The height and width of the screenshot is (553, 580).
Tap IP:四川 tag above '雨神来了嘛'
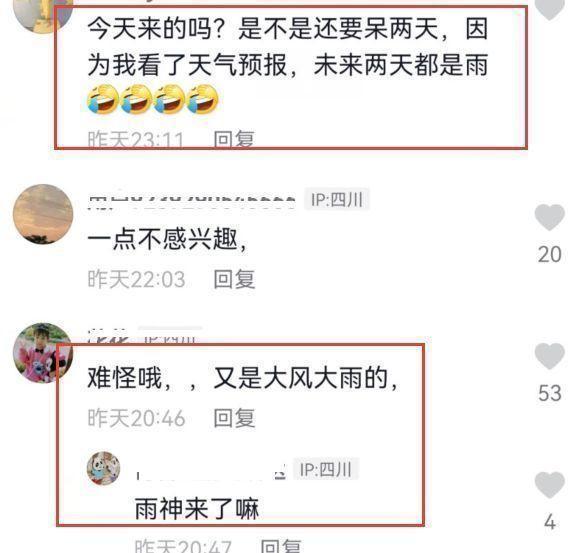tap(326, 469)
